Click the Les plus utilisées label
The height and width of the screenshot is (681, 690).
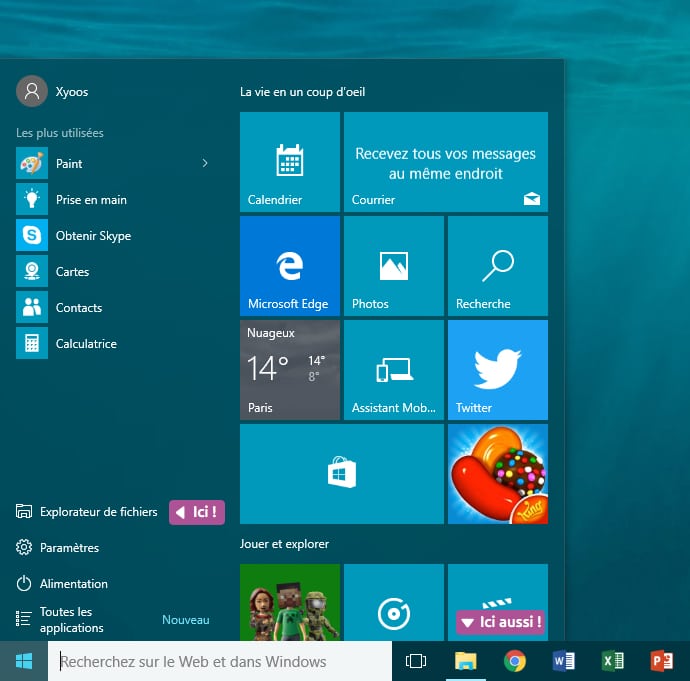(60, 133)
